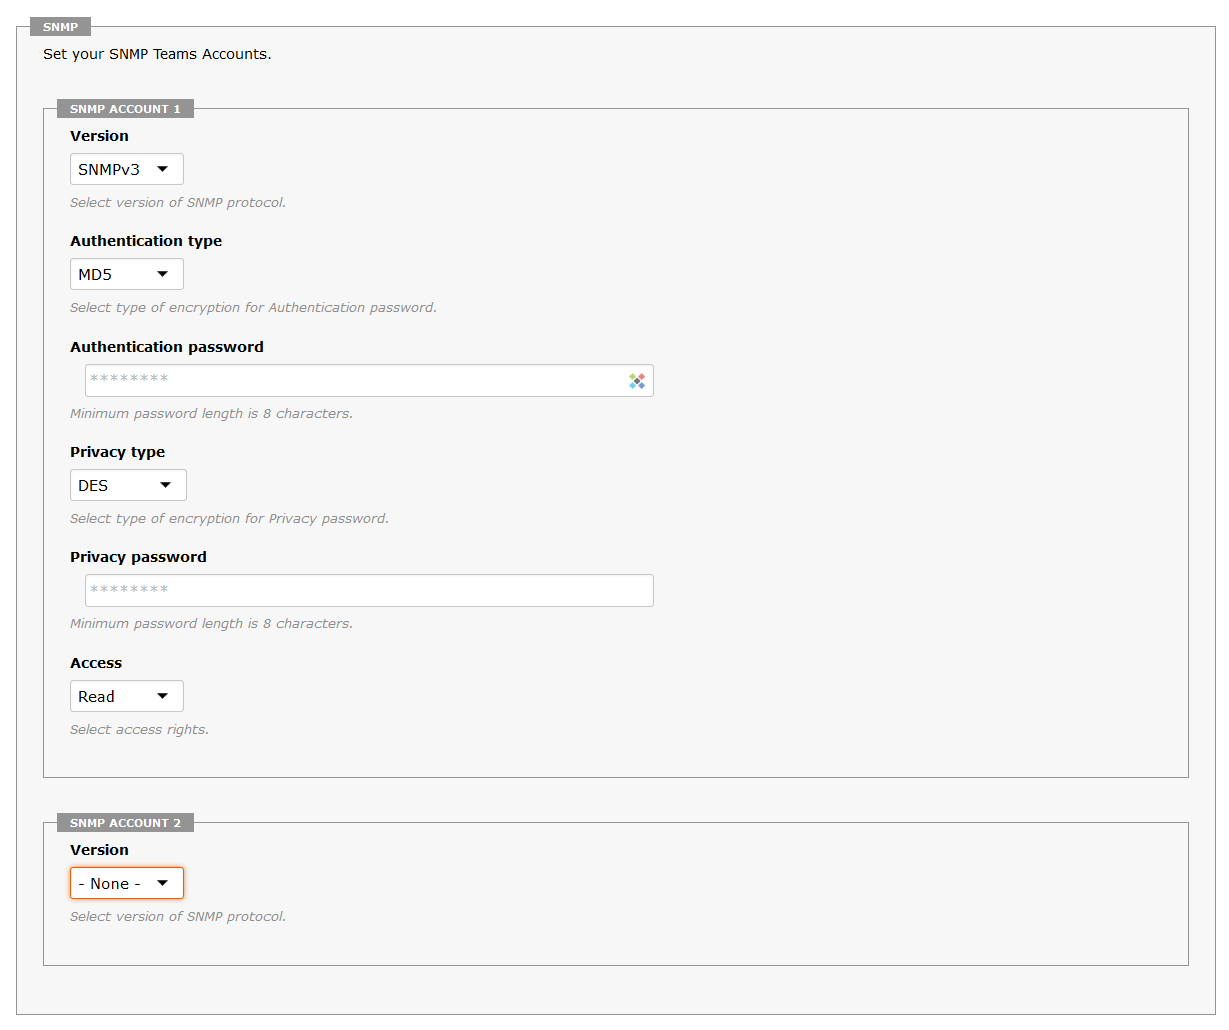
Task: Click the Authentication type label
Action: pyautogui.click(x=146, y=241)
